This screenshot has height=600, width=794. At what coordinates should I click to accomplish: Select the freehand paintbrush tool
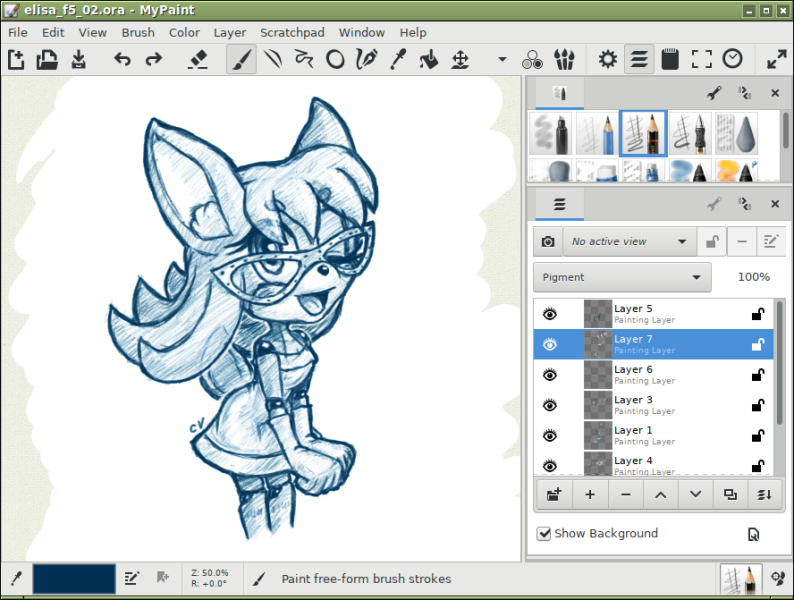pyautogui.click(x=242, y=59)
